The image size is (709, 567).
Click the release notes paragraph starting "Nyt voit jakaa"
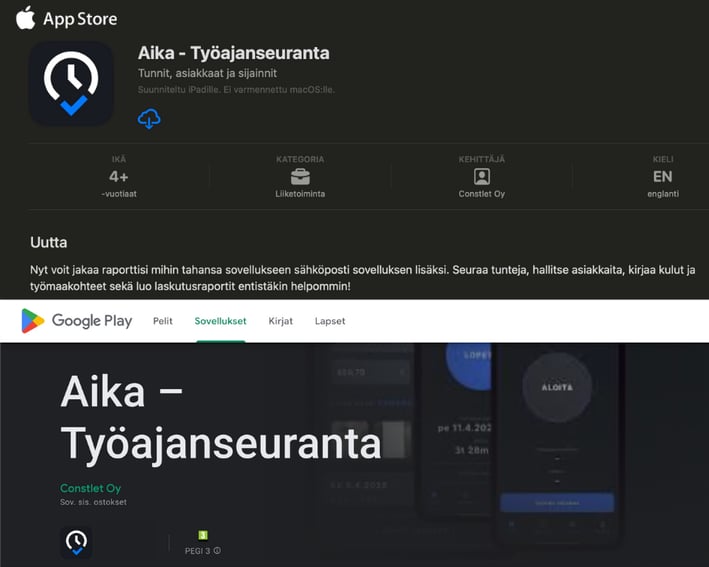[363, 278]
